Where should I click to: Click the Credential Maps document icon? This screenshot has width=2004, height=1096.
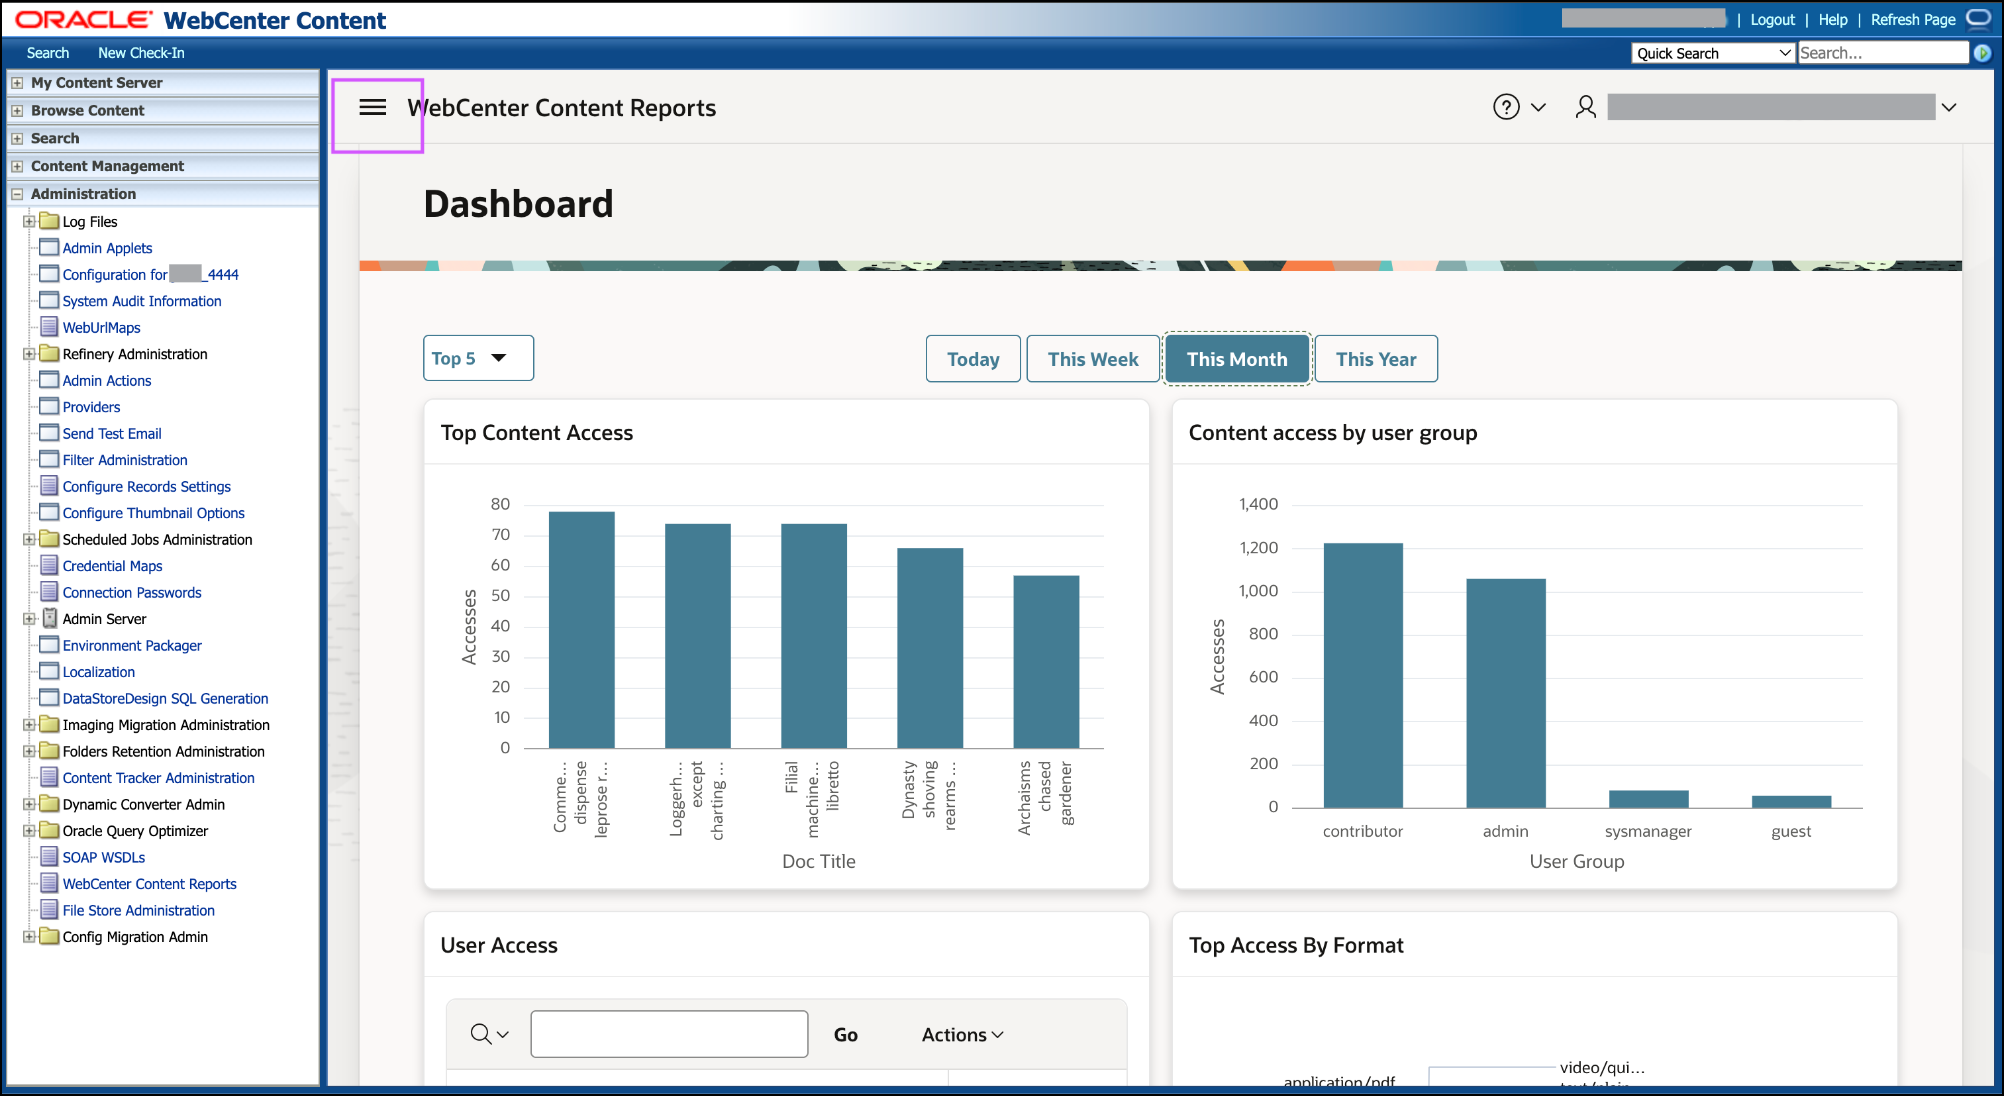click(49, 565)
